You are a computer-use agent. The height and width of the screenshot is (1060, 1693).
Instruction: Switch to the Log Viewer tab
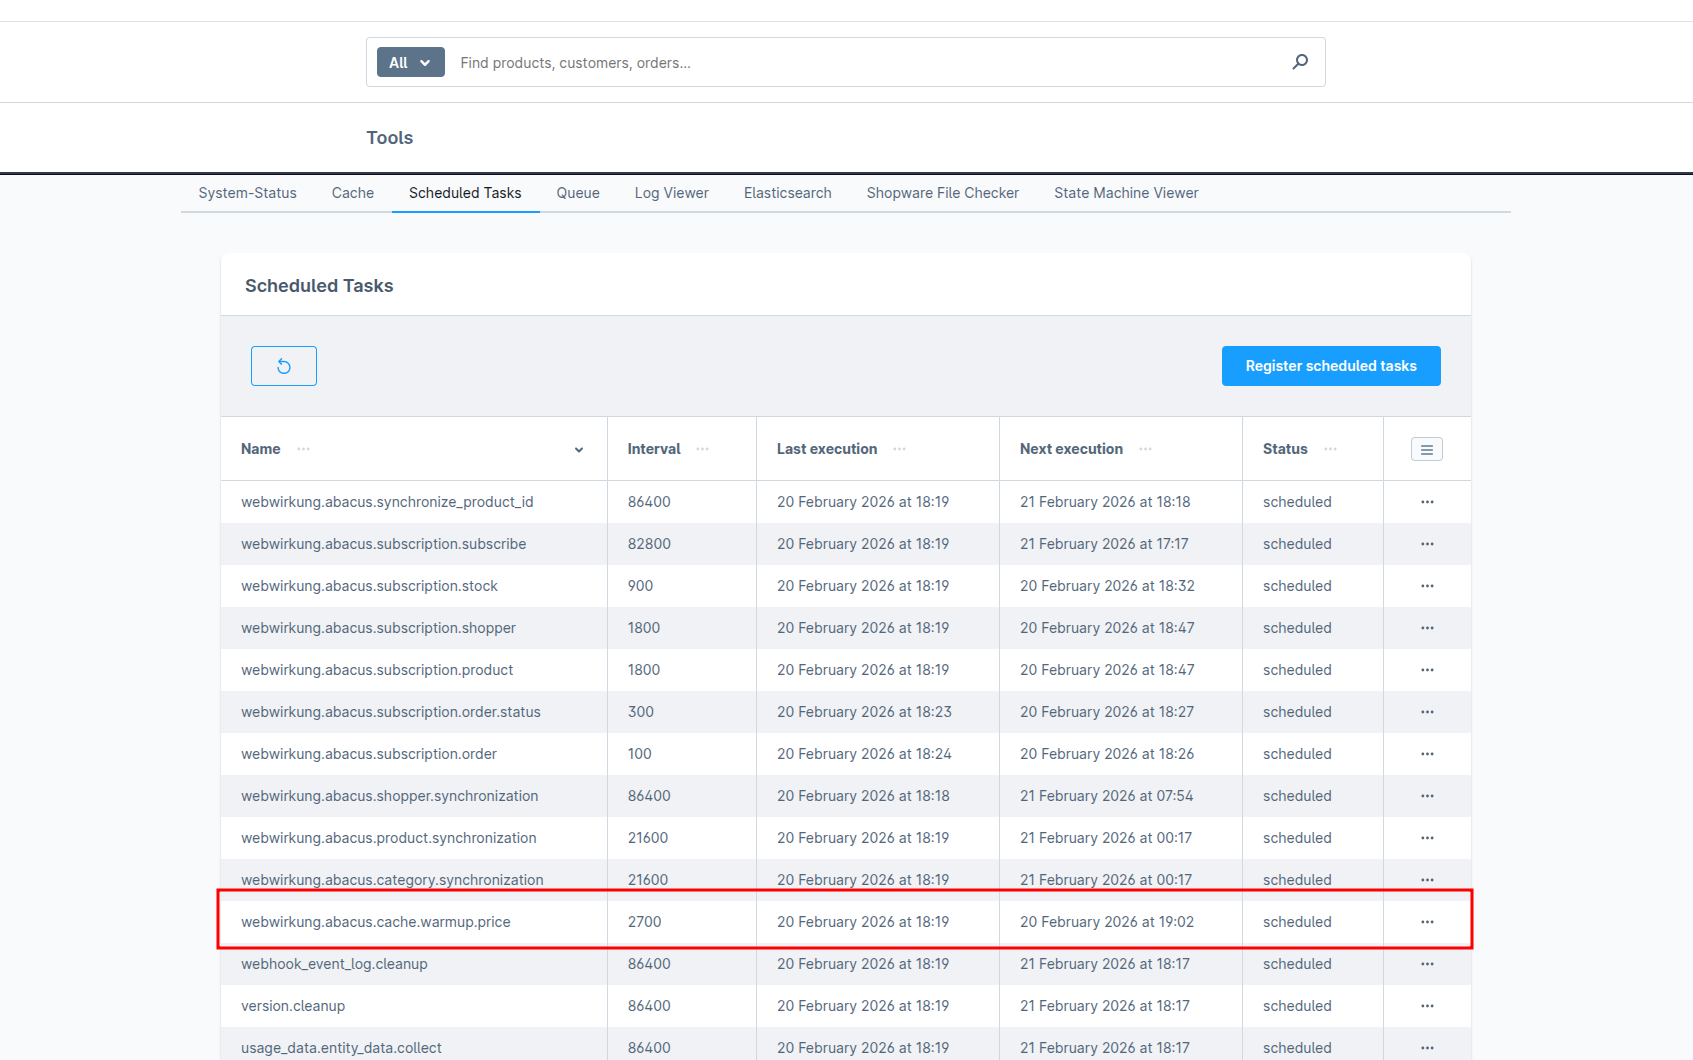(x=671, y=193)
